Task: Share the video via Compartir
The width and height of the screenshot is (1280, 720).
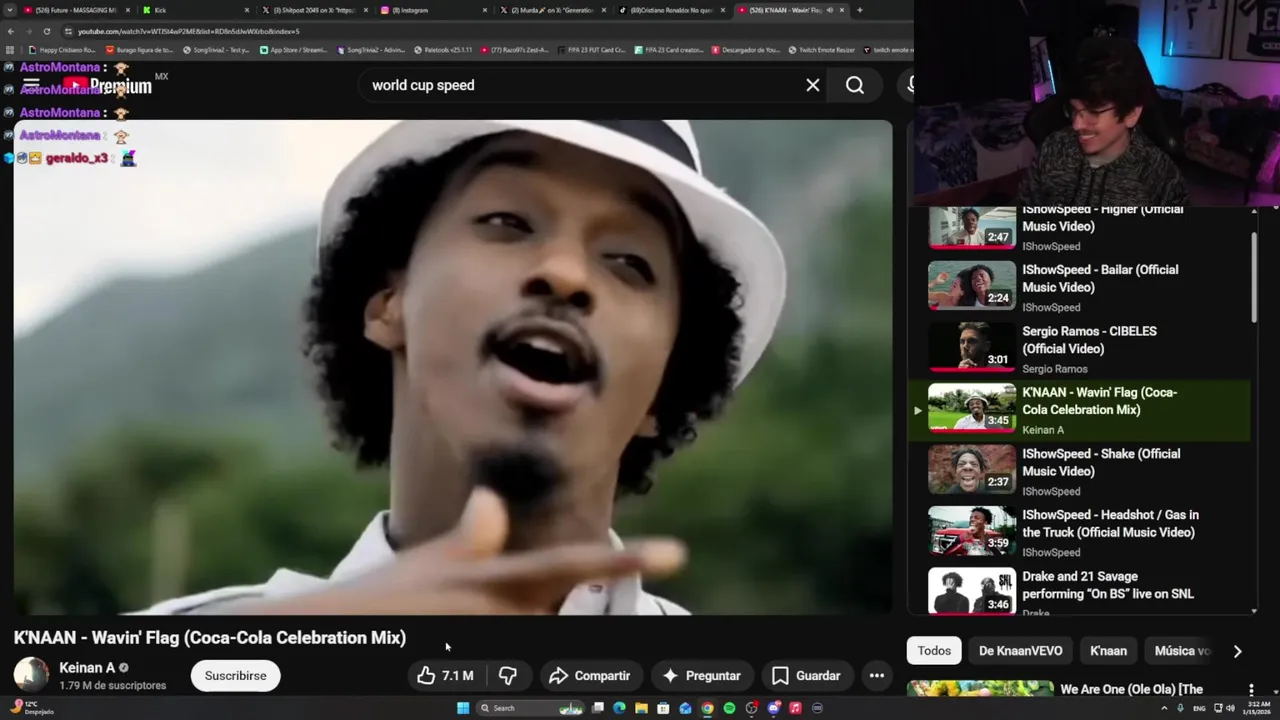Action: click(589, 676)
